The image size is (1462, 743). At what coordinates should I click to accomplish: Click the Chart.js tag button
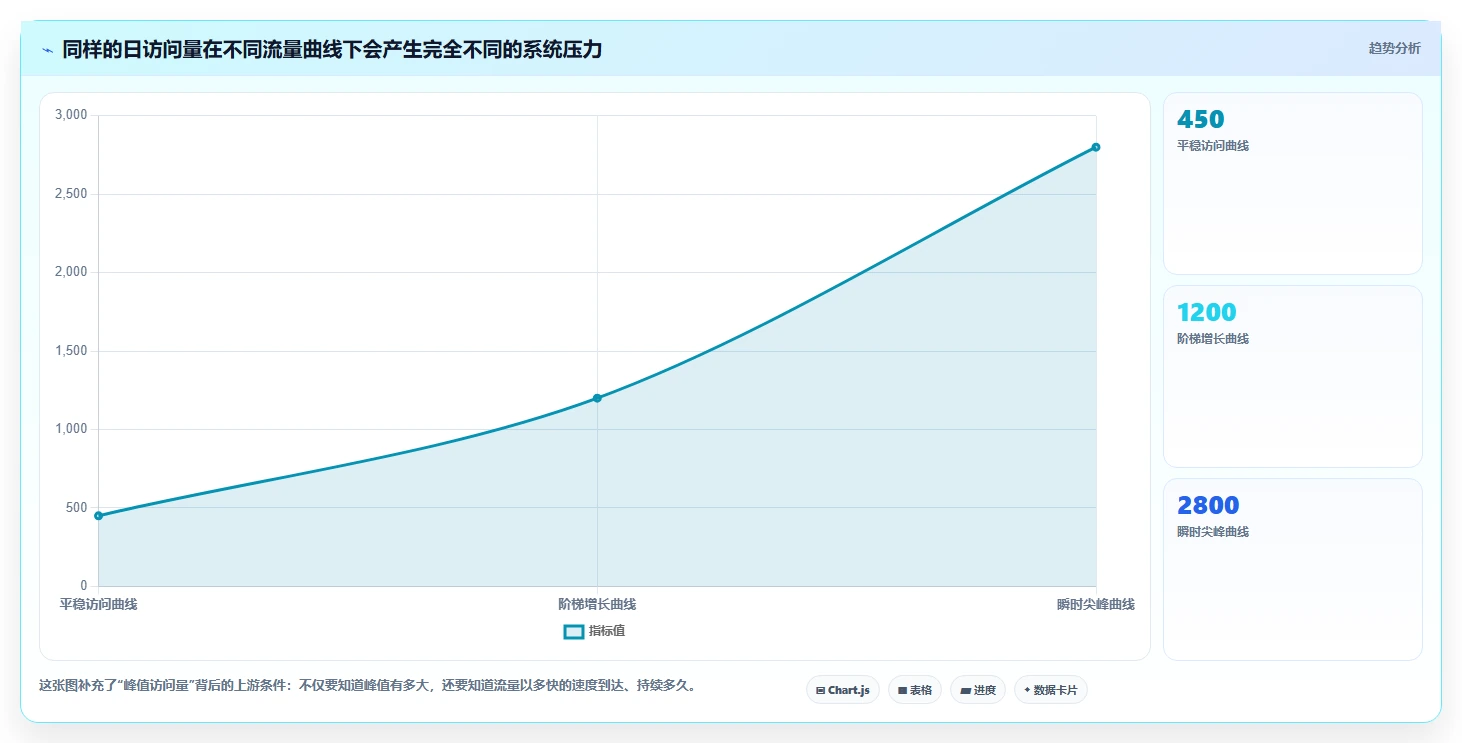point(843,690)
